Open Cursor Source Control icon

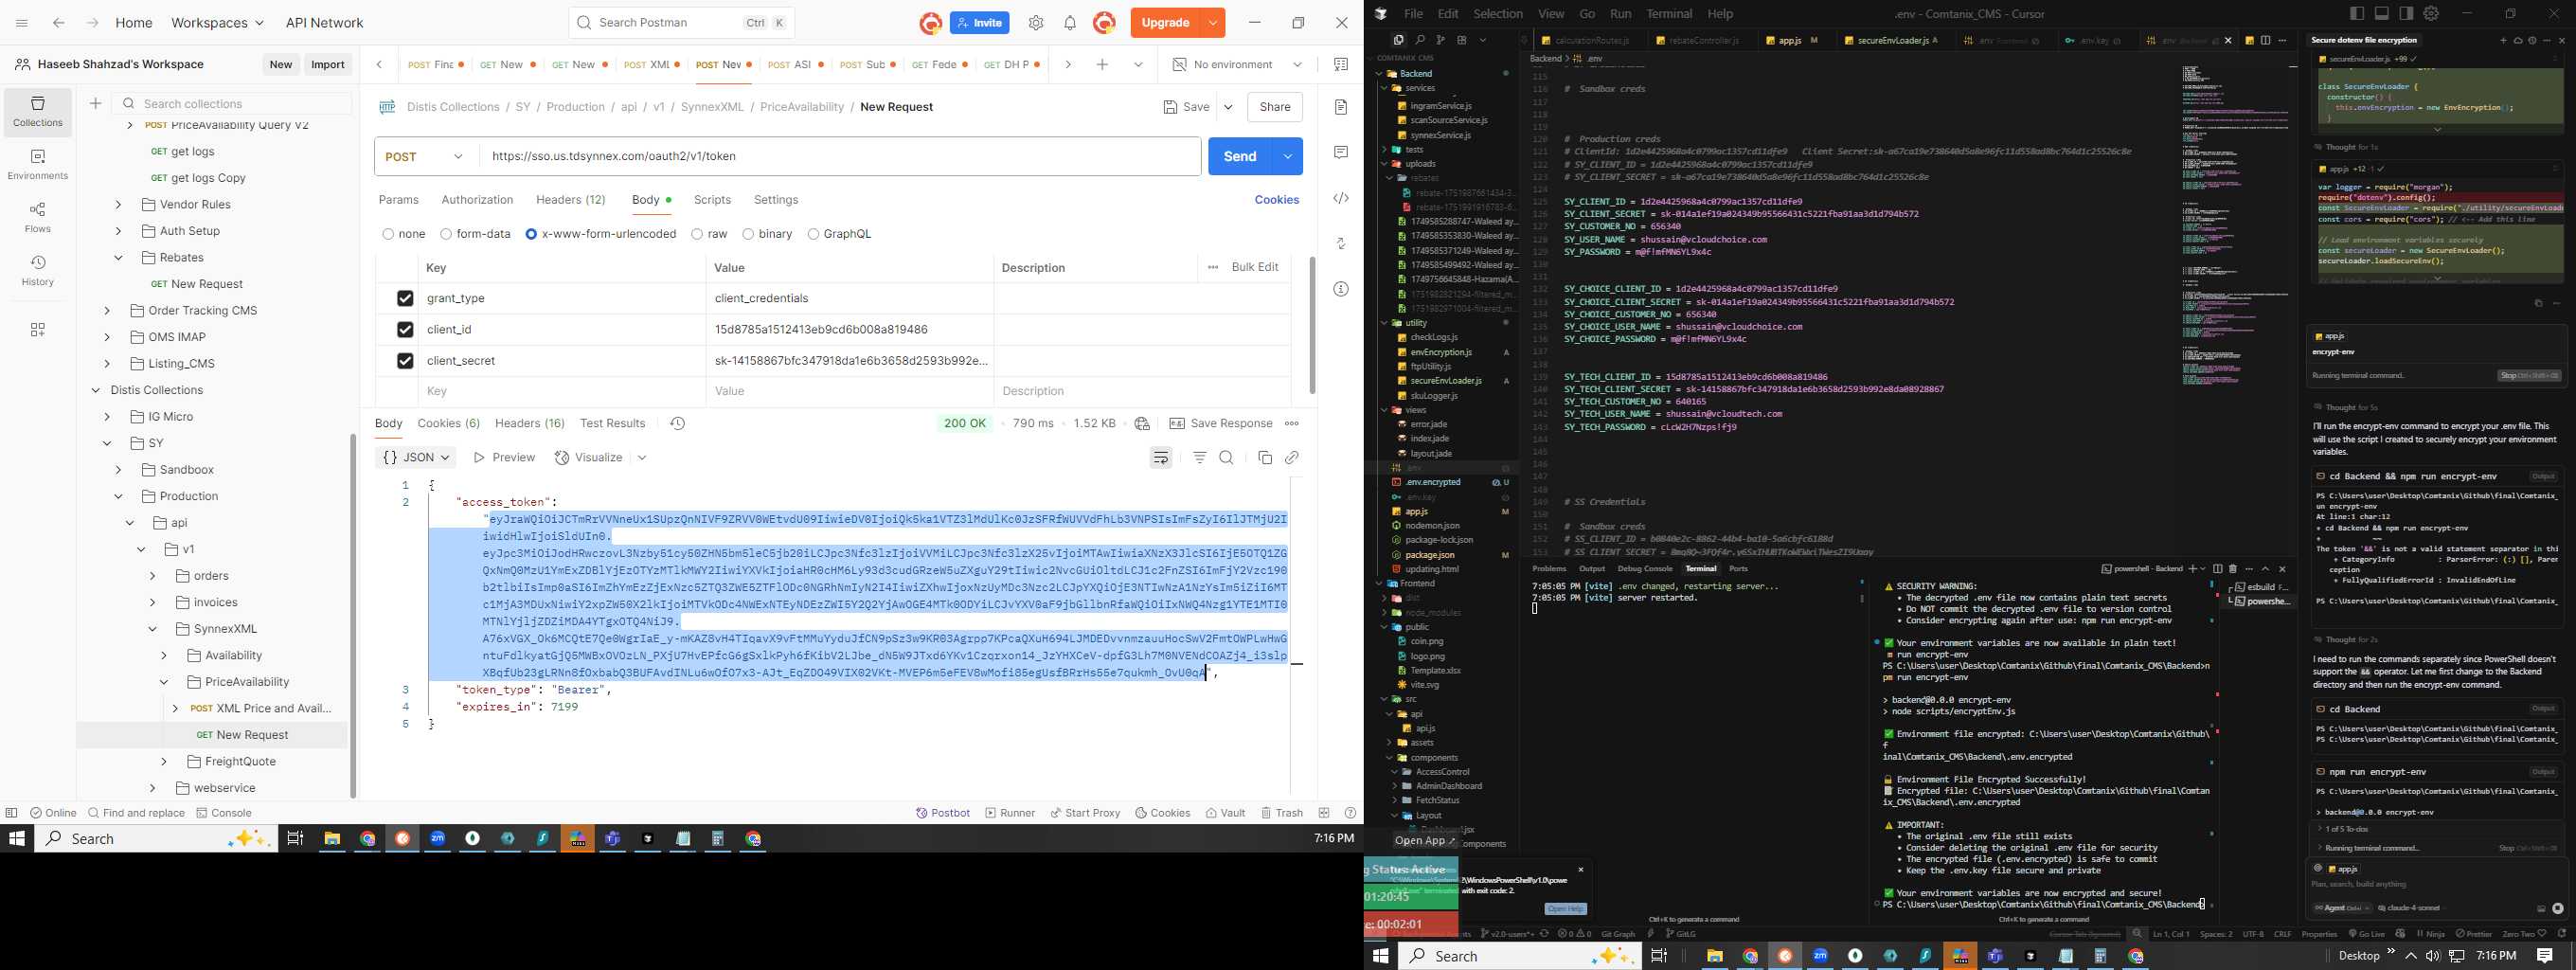1440,40
